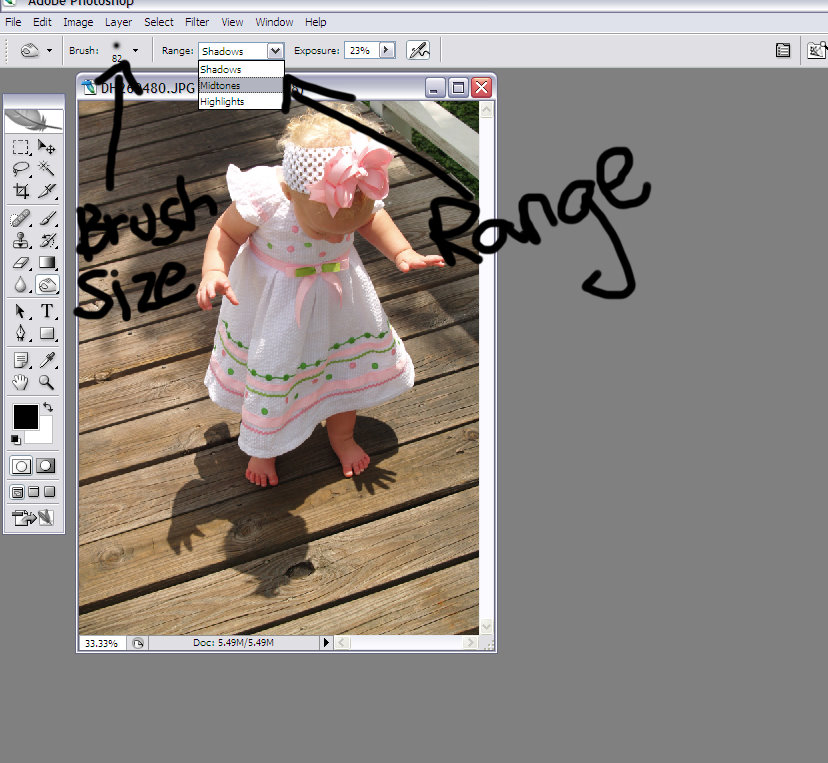
Task: Toggle the palettes panel button
Action: [x=783, y=51]
